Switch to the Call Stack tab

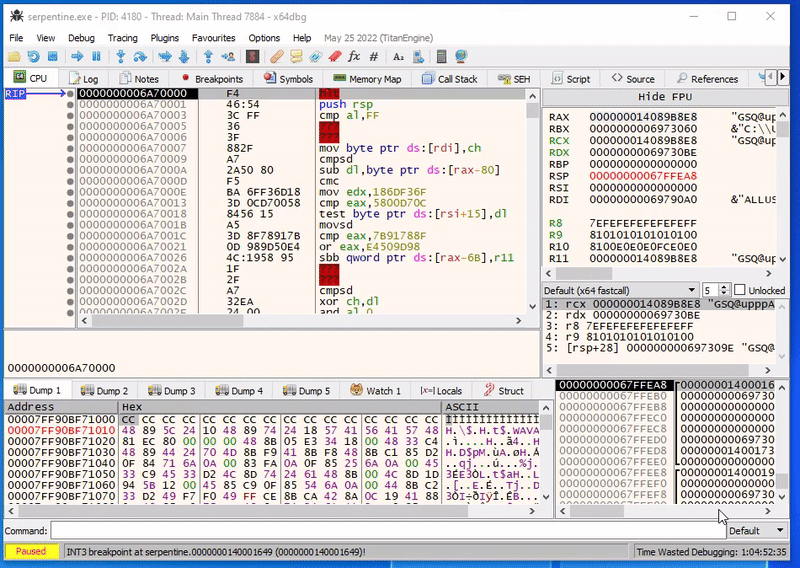click(449, 79)
